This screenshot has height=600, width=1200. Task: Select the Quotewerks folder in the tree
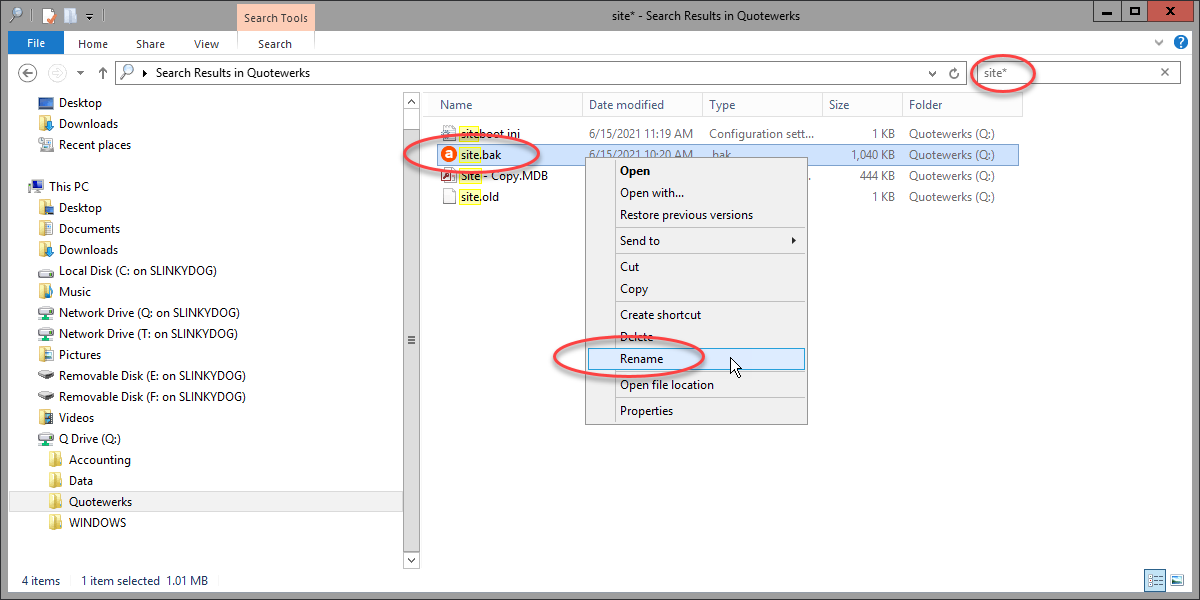click(100, 502)
